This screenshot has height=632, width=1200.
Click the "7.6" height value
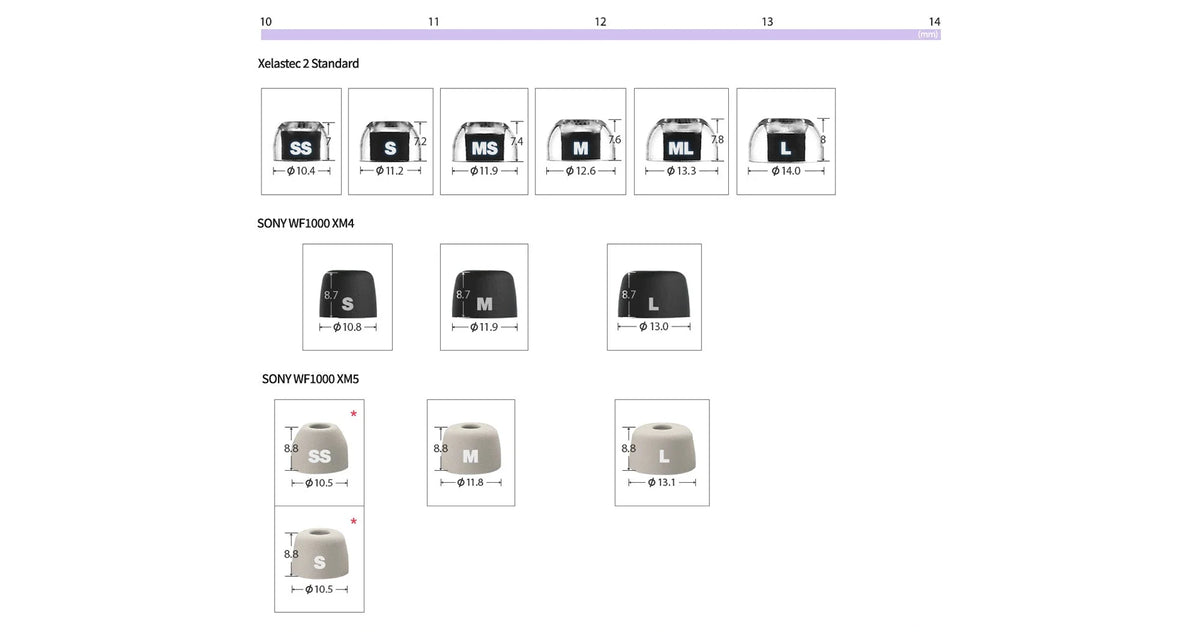[614, 140]
